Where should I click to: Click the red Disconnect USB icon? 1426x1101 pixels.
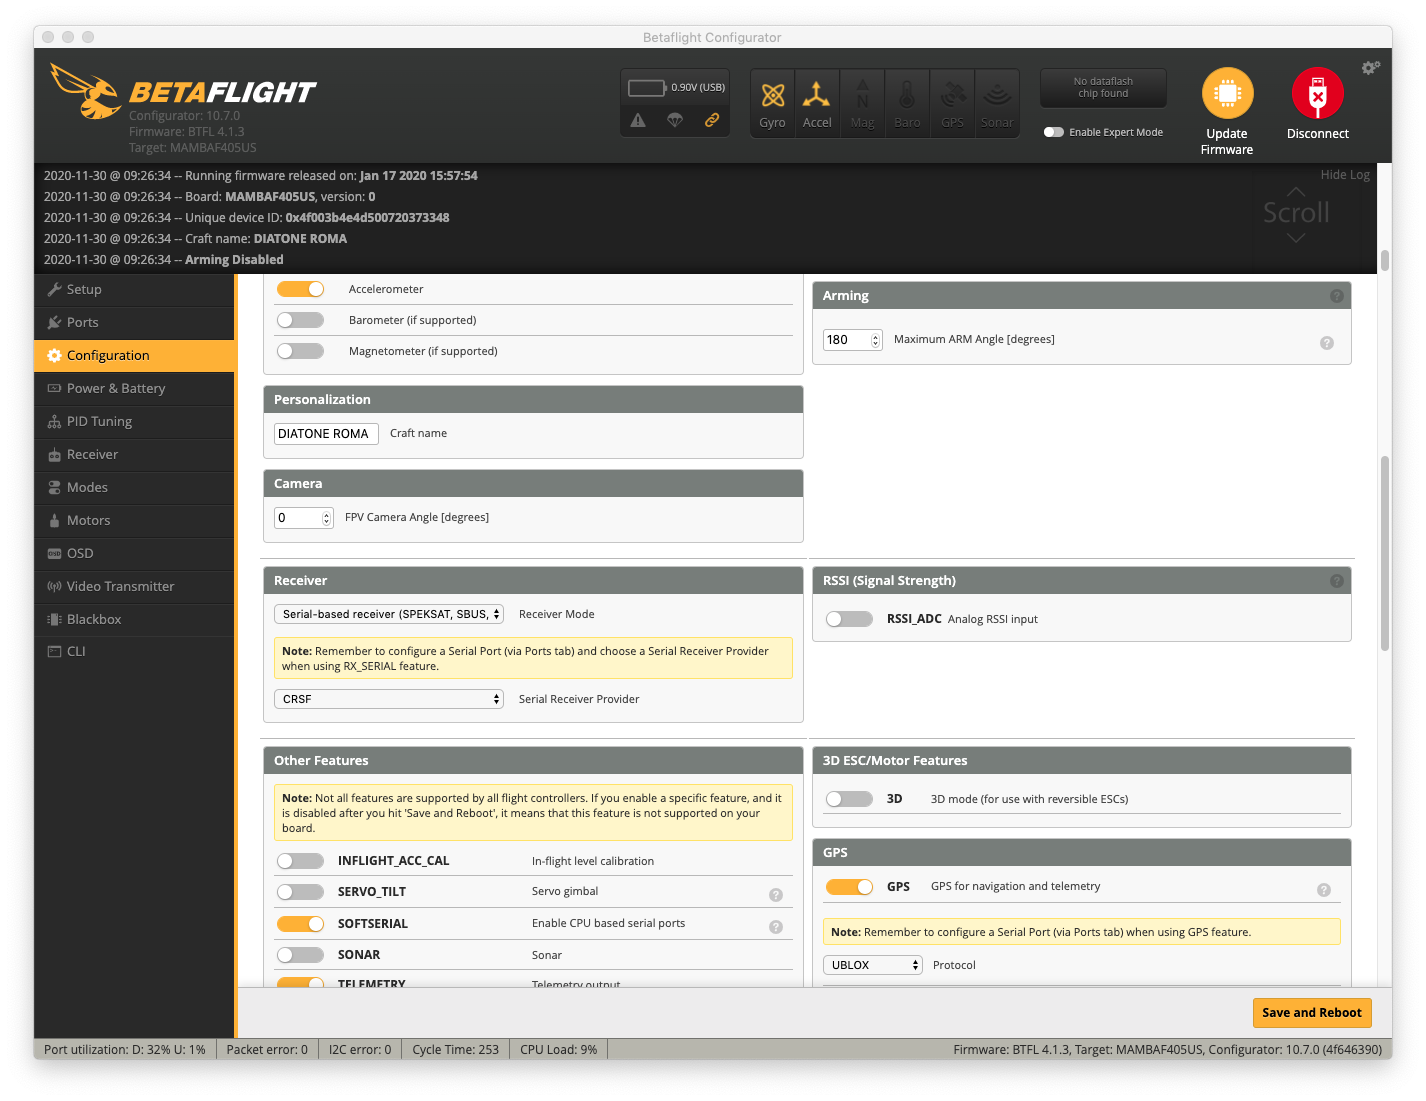(x=1317, y=93)
